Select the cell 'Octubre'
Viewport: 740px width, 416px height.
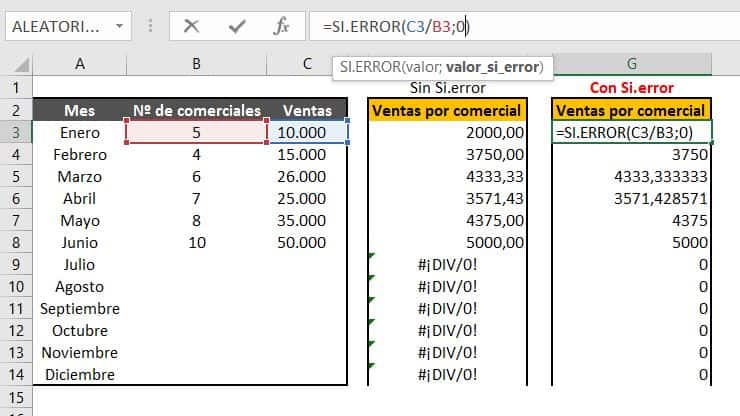pos(80,331)
